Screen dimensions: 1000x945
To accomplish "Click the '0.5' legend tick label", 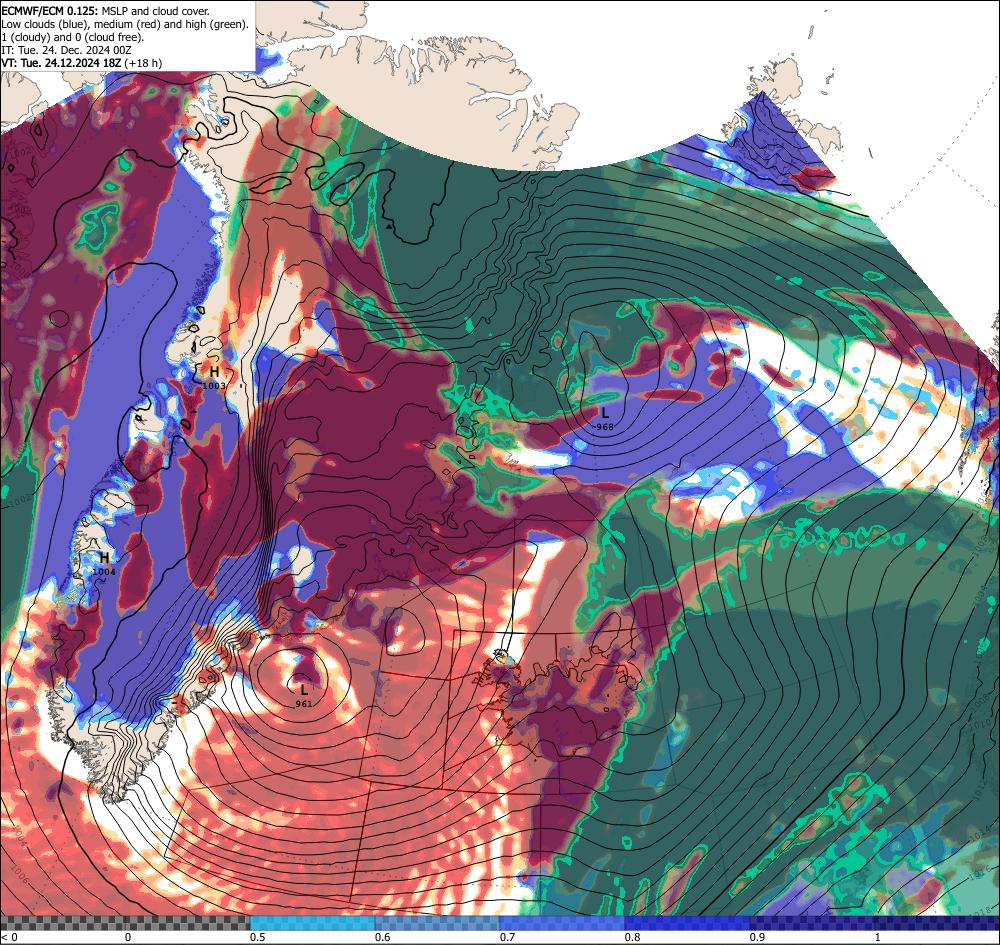I will click(x=258, y=937).
